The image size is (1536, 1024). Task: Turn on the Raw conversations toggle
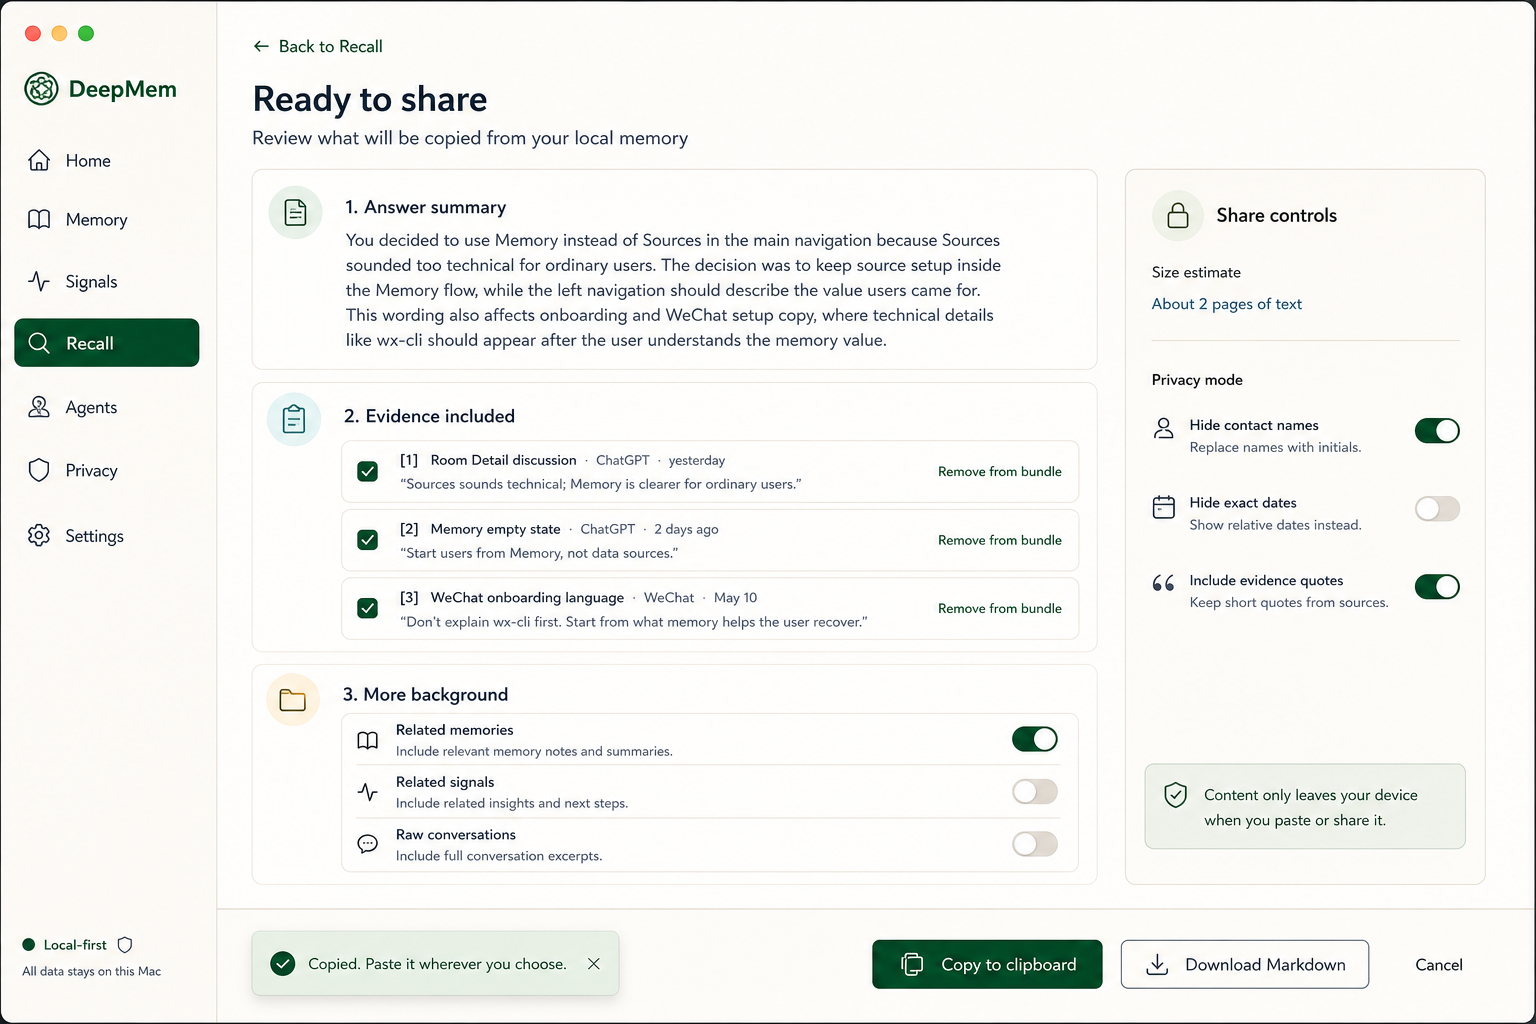click(1035, 844)
